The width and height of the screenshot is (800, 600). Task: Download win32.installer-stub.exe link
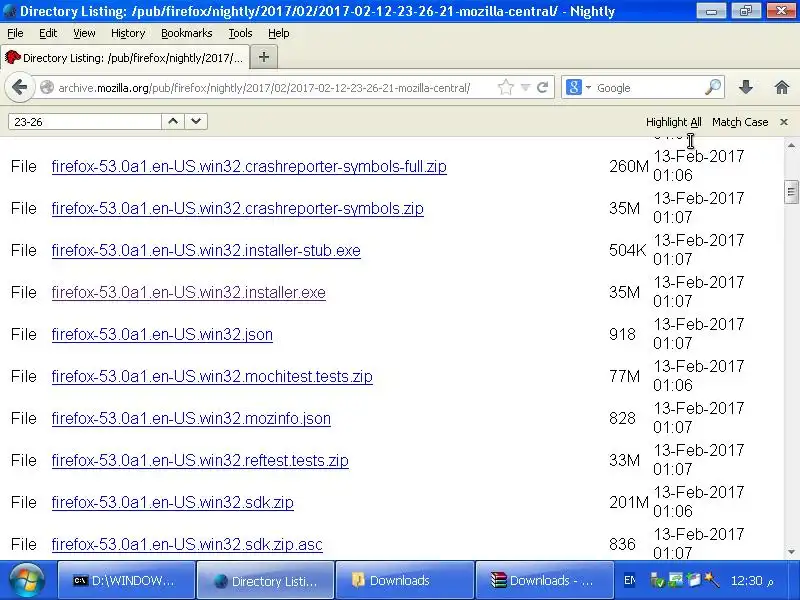point(206,251)
